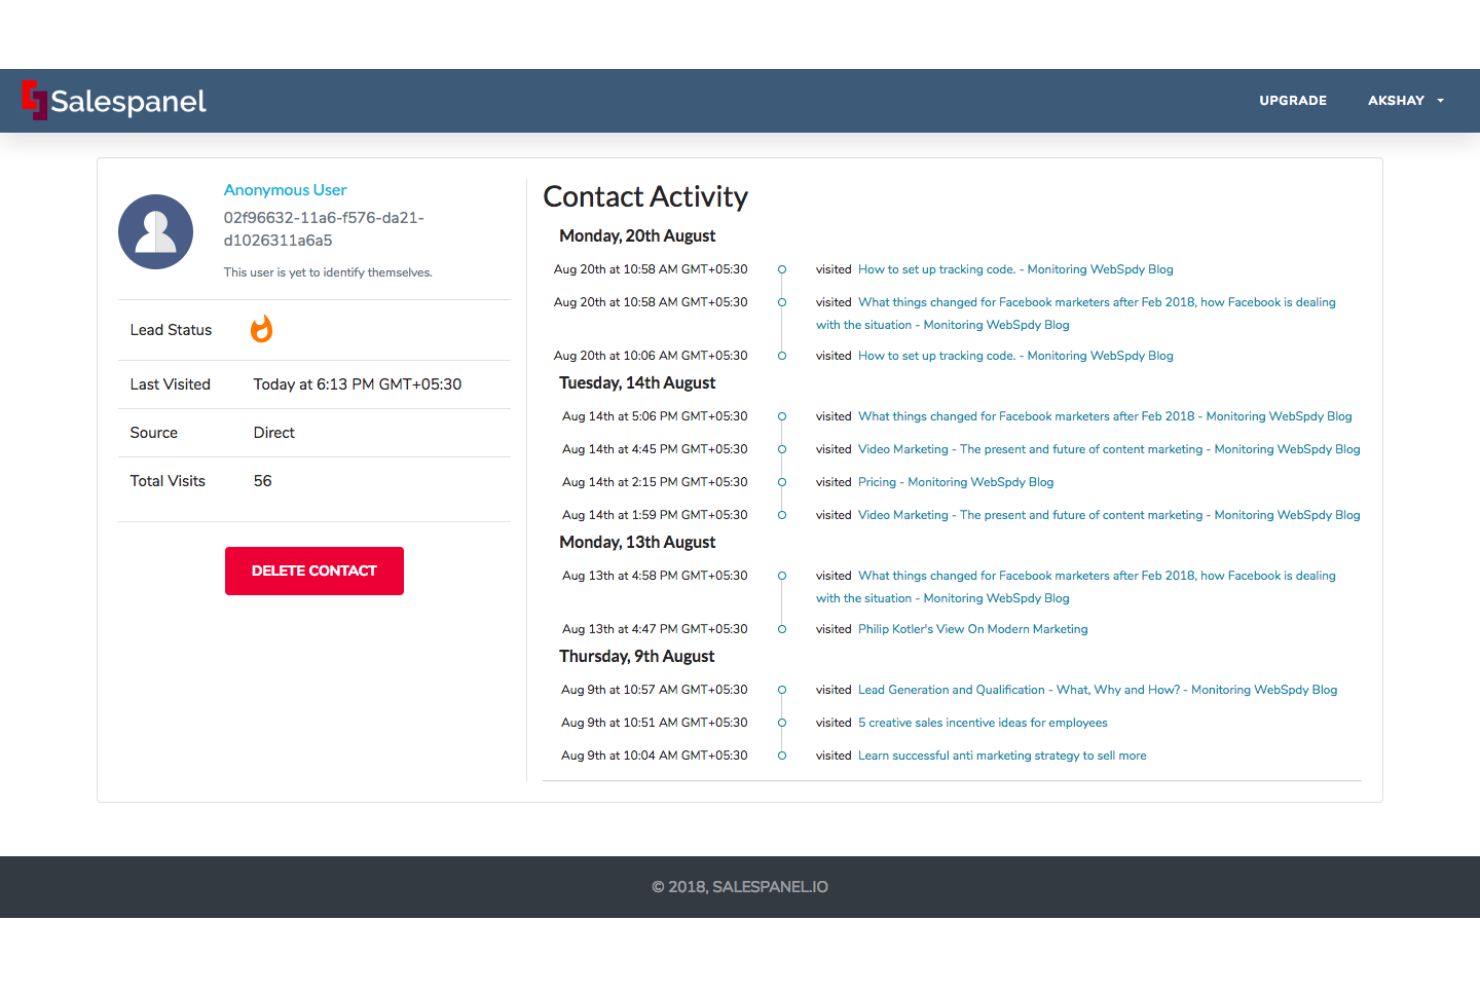Open the Video Marketing link visited at 1:59 PM

pyautogui.click(x=1109, y=515)
